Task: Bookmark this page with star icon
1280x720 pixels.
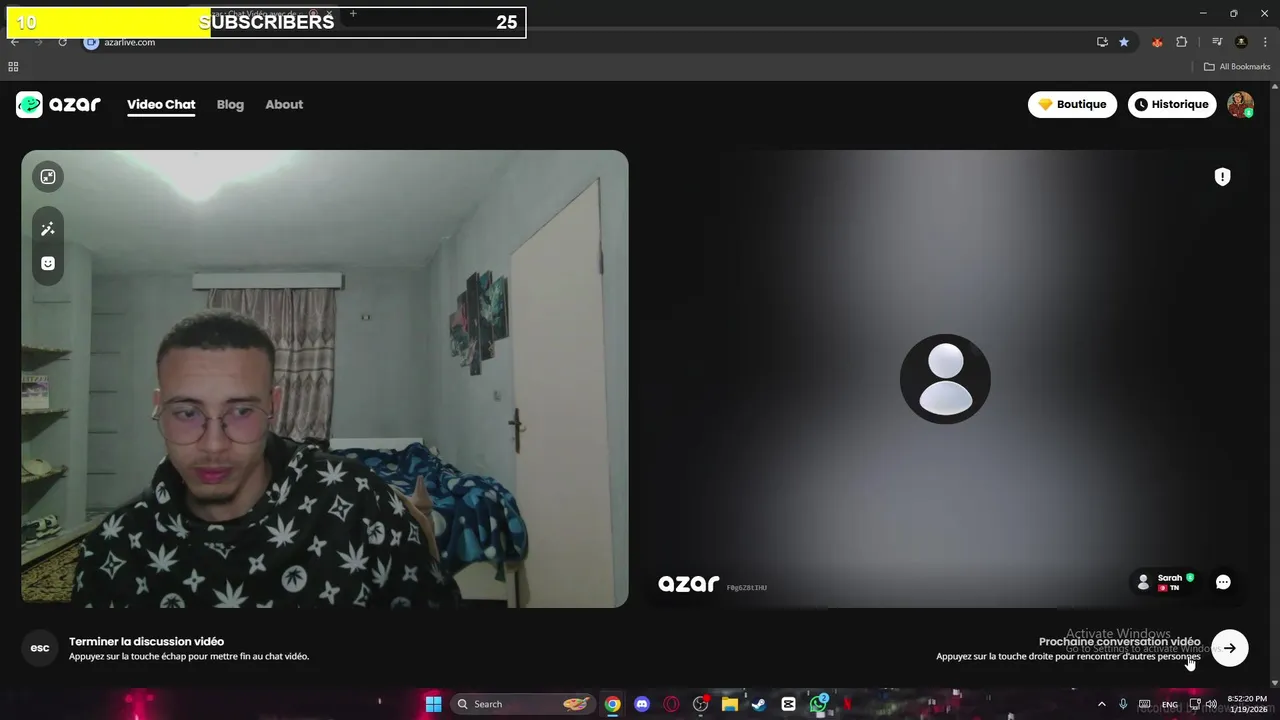Action: pyautogui.click(x=1124, y=42)
